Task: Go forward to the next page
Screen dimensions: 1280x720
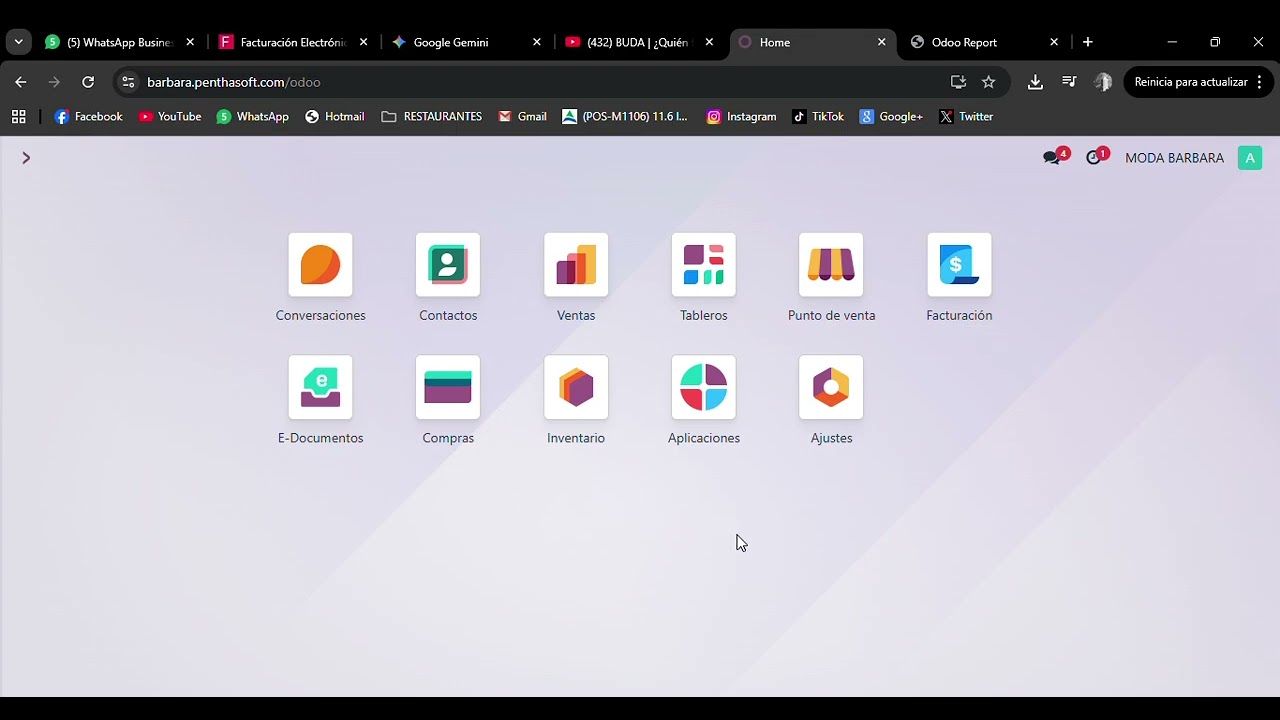Action: (54, 82)
